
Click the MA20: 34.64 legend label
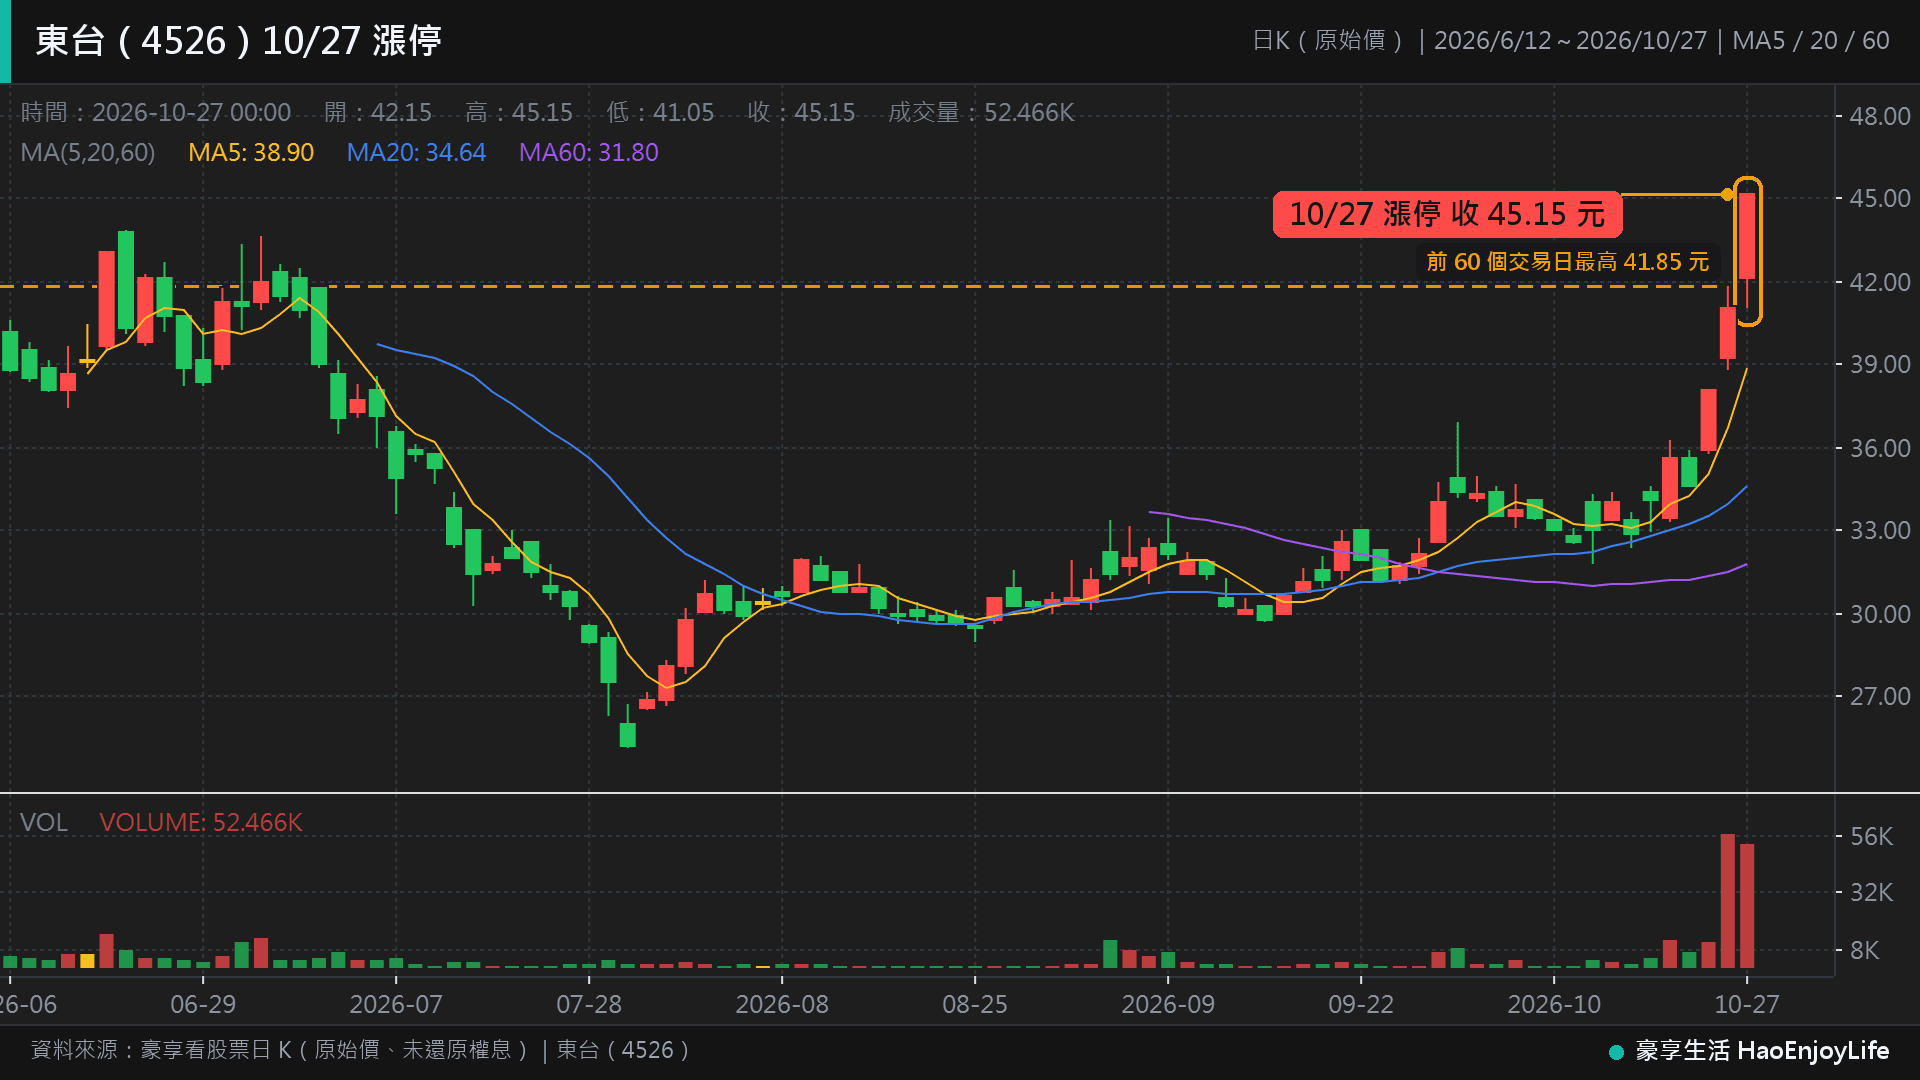416,153
